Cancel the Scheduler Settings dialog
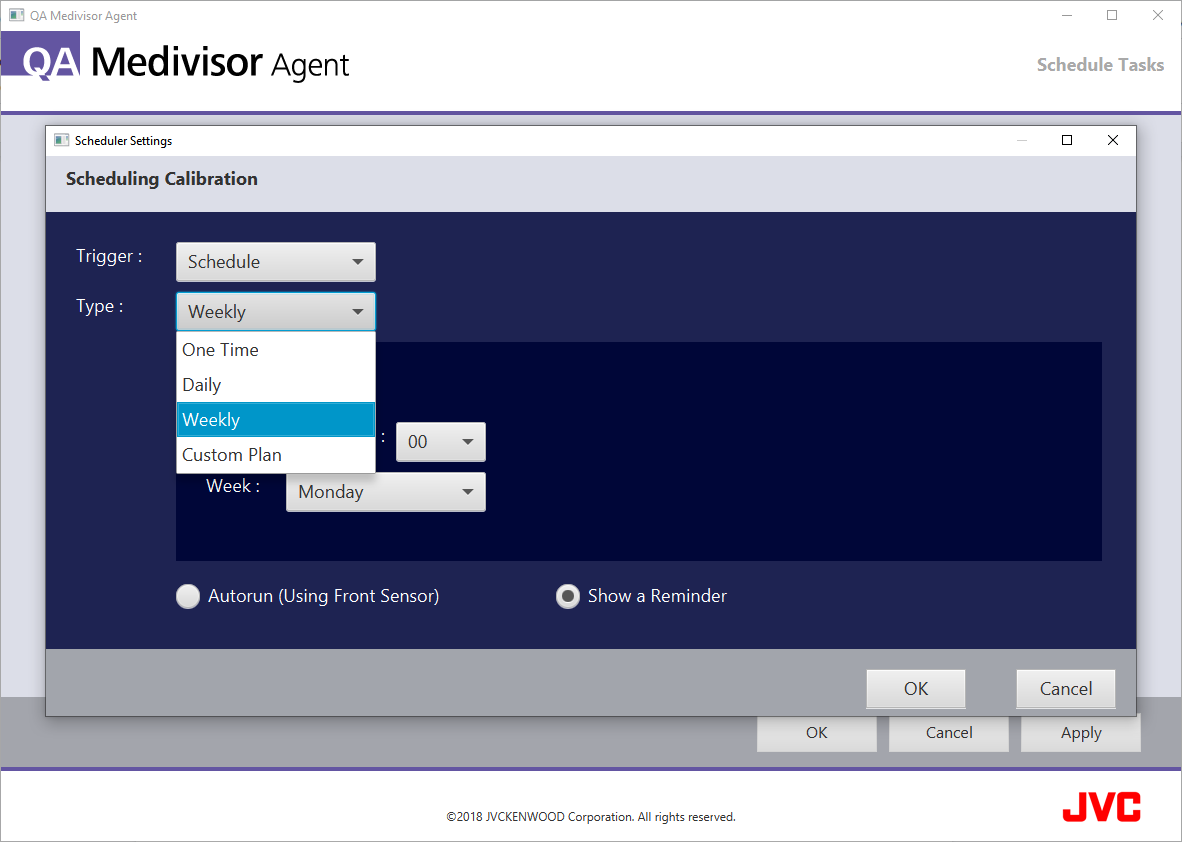 [1066, 689]
